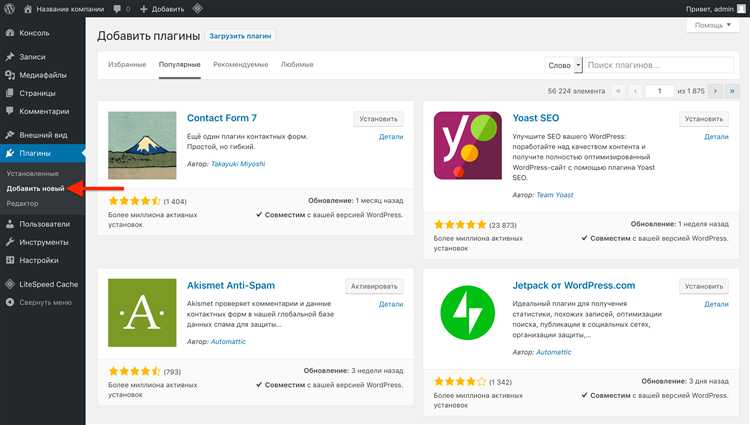Click the Плагины plug icon
This screenshot has width=750, height=425.
pyautogui.click(x=10, y=153)
